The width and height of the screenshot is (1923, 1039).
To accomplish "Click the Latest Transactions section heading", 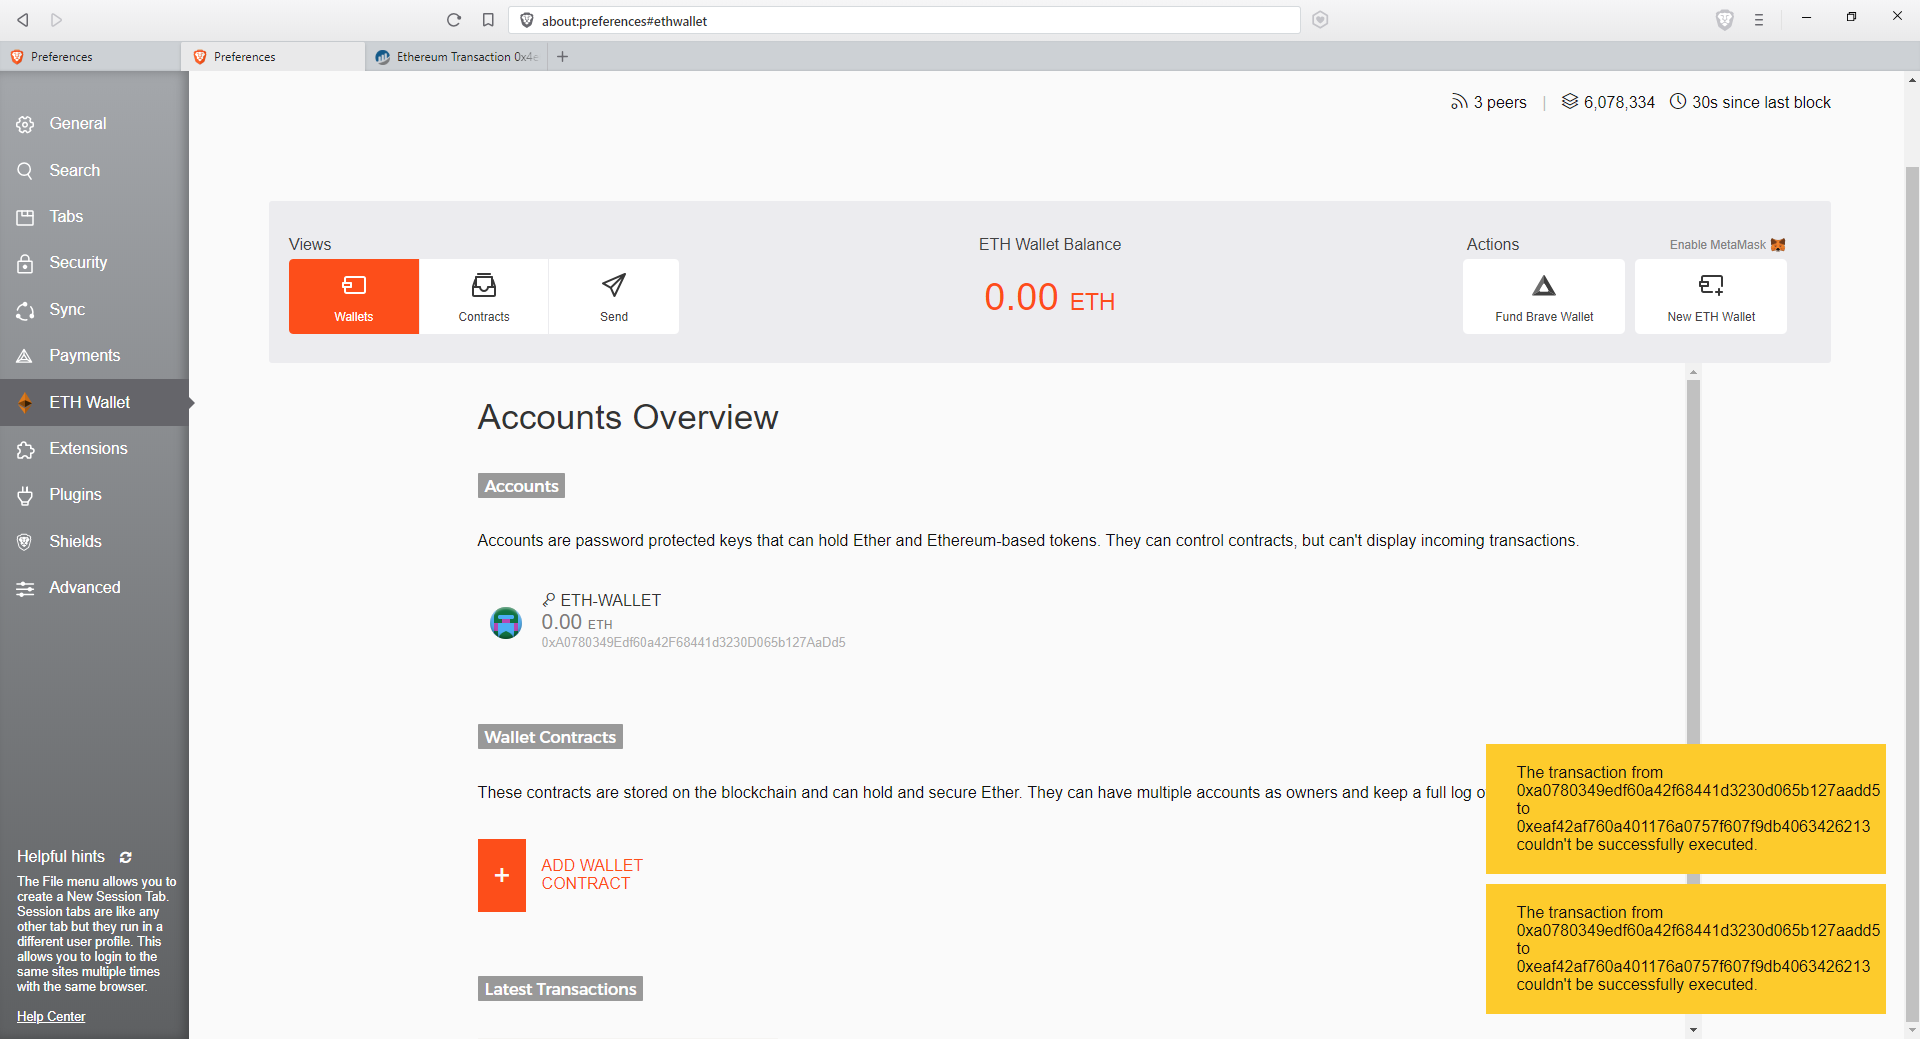I will click(560, 989).
